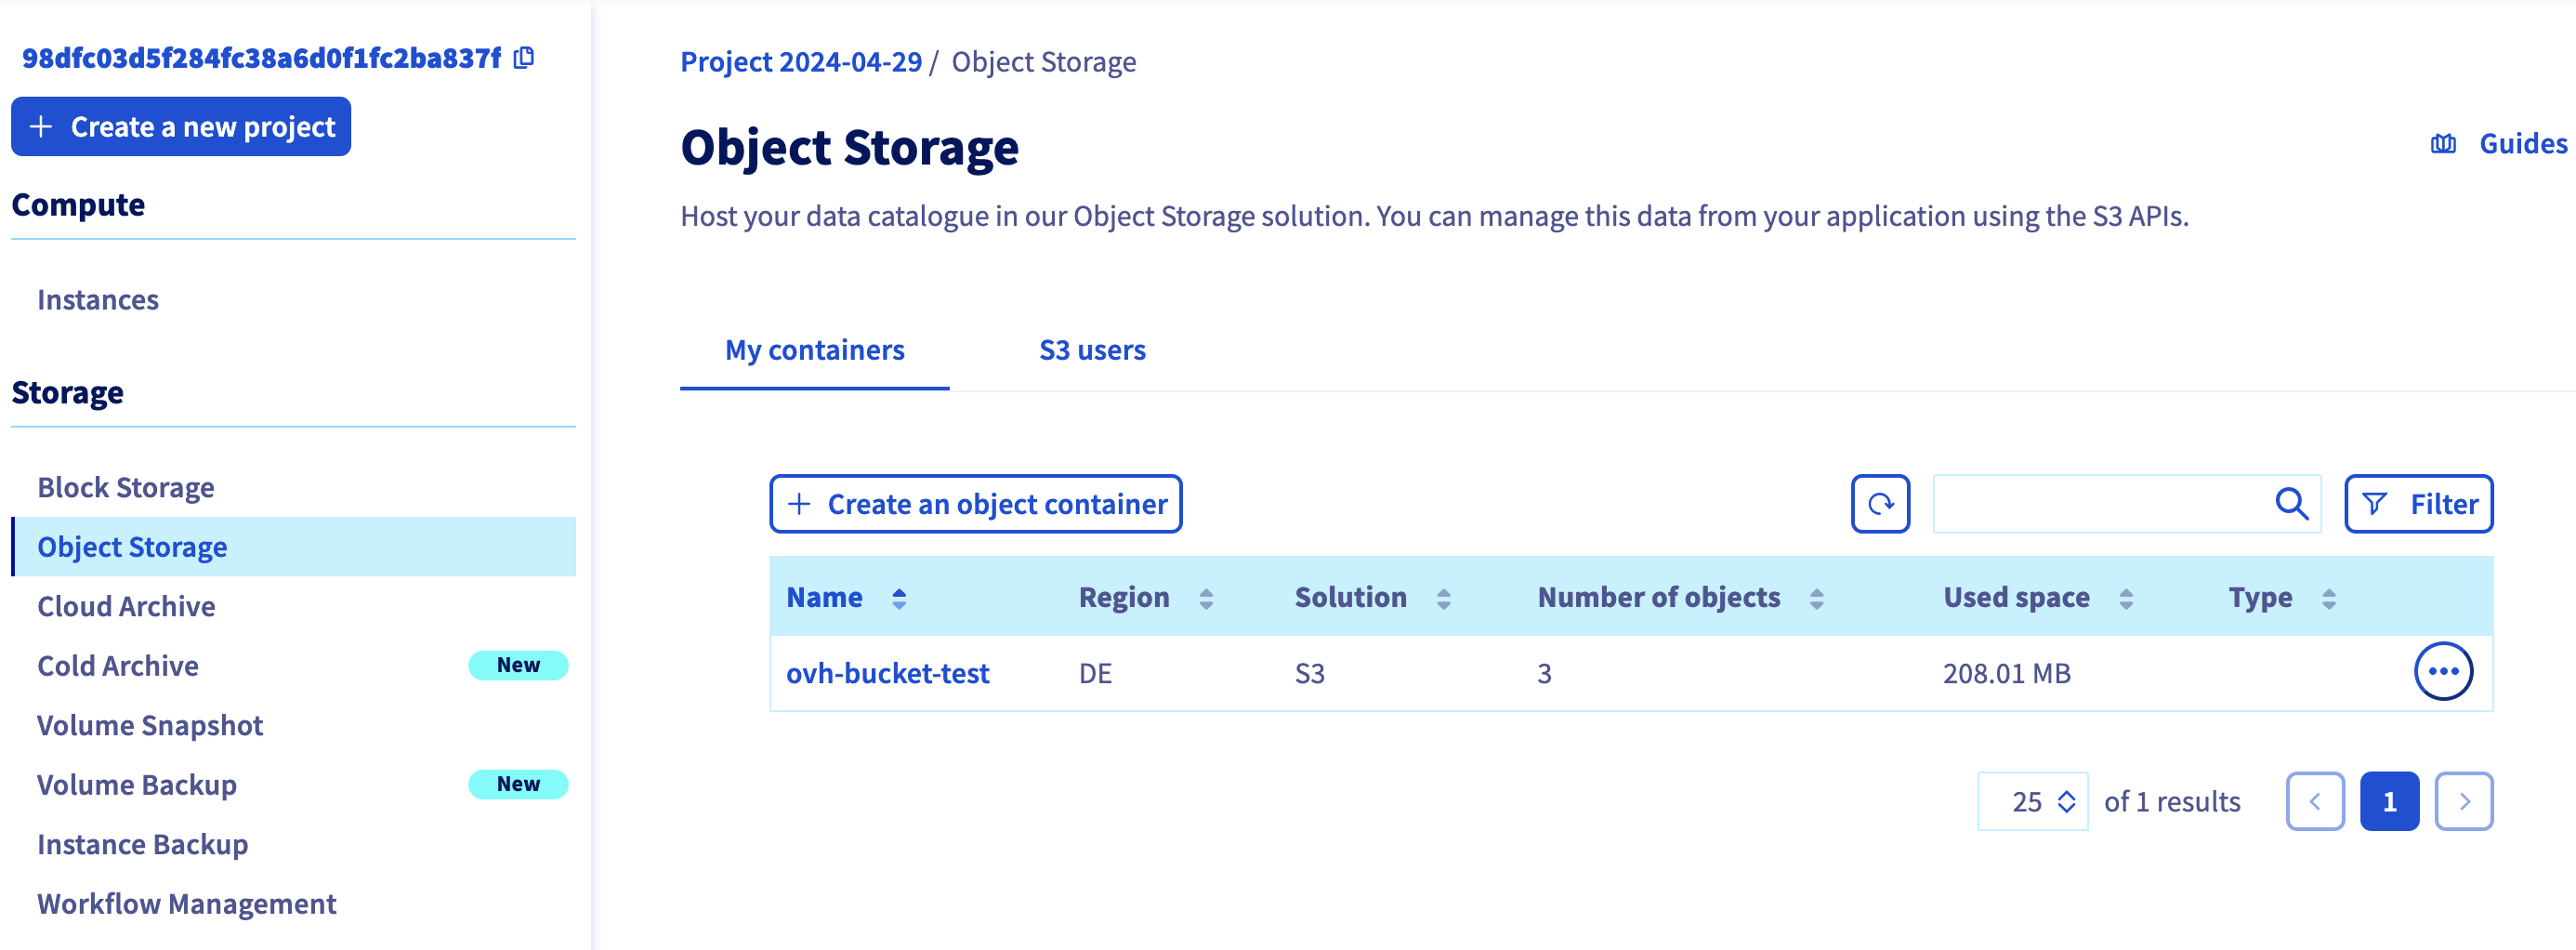Open Cold Archive in the sidebar

click(x=118, y=666)
